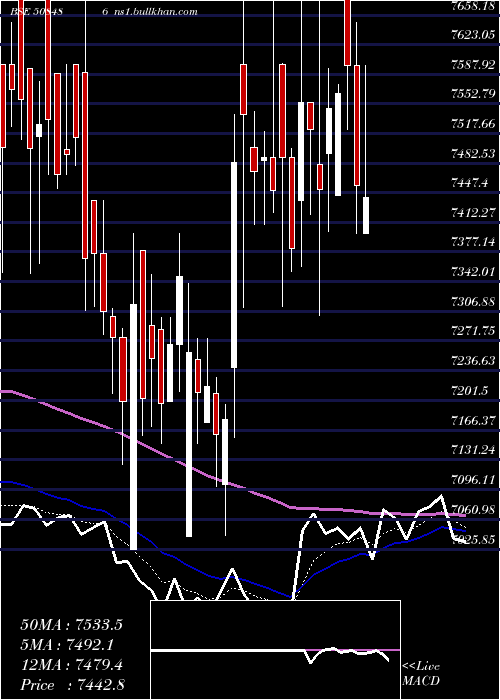Click the 7552.79 price axis label

click(474, 95)
